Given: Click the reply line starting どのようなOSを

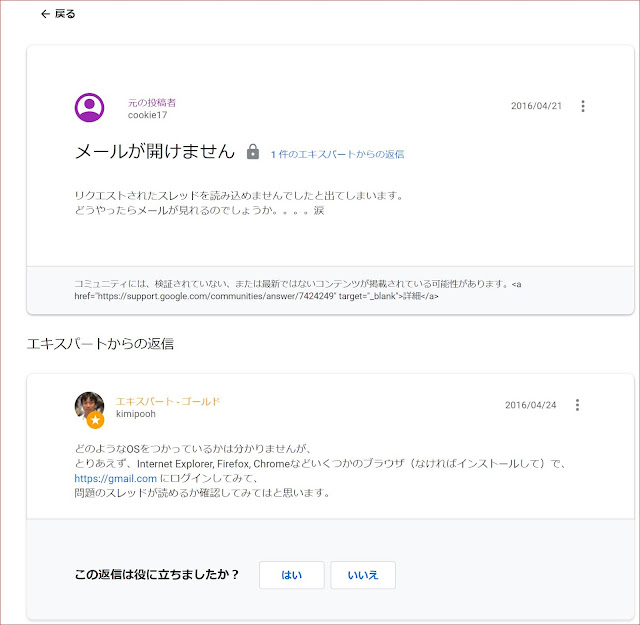Looking at the screenshot, I should point(193,449).
